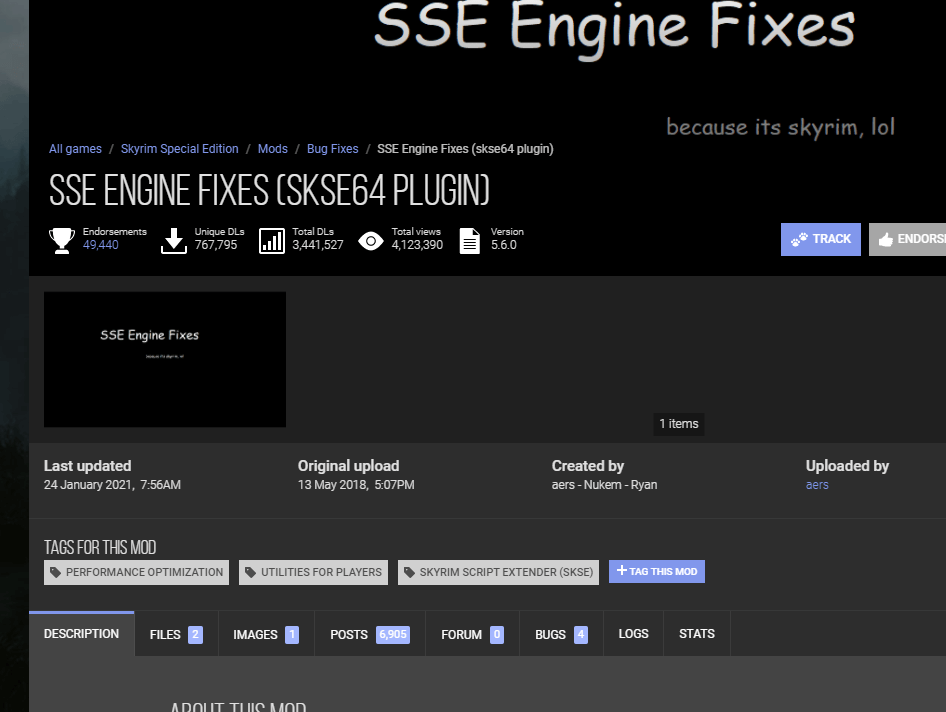The image size is (946, 712).
Task: Select the Performance Optimization tag
Action: 136,572
